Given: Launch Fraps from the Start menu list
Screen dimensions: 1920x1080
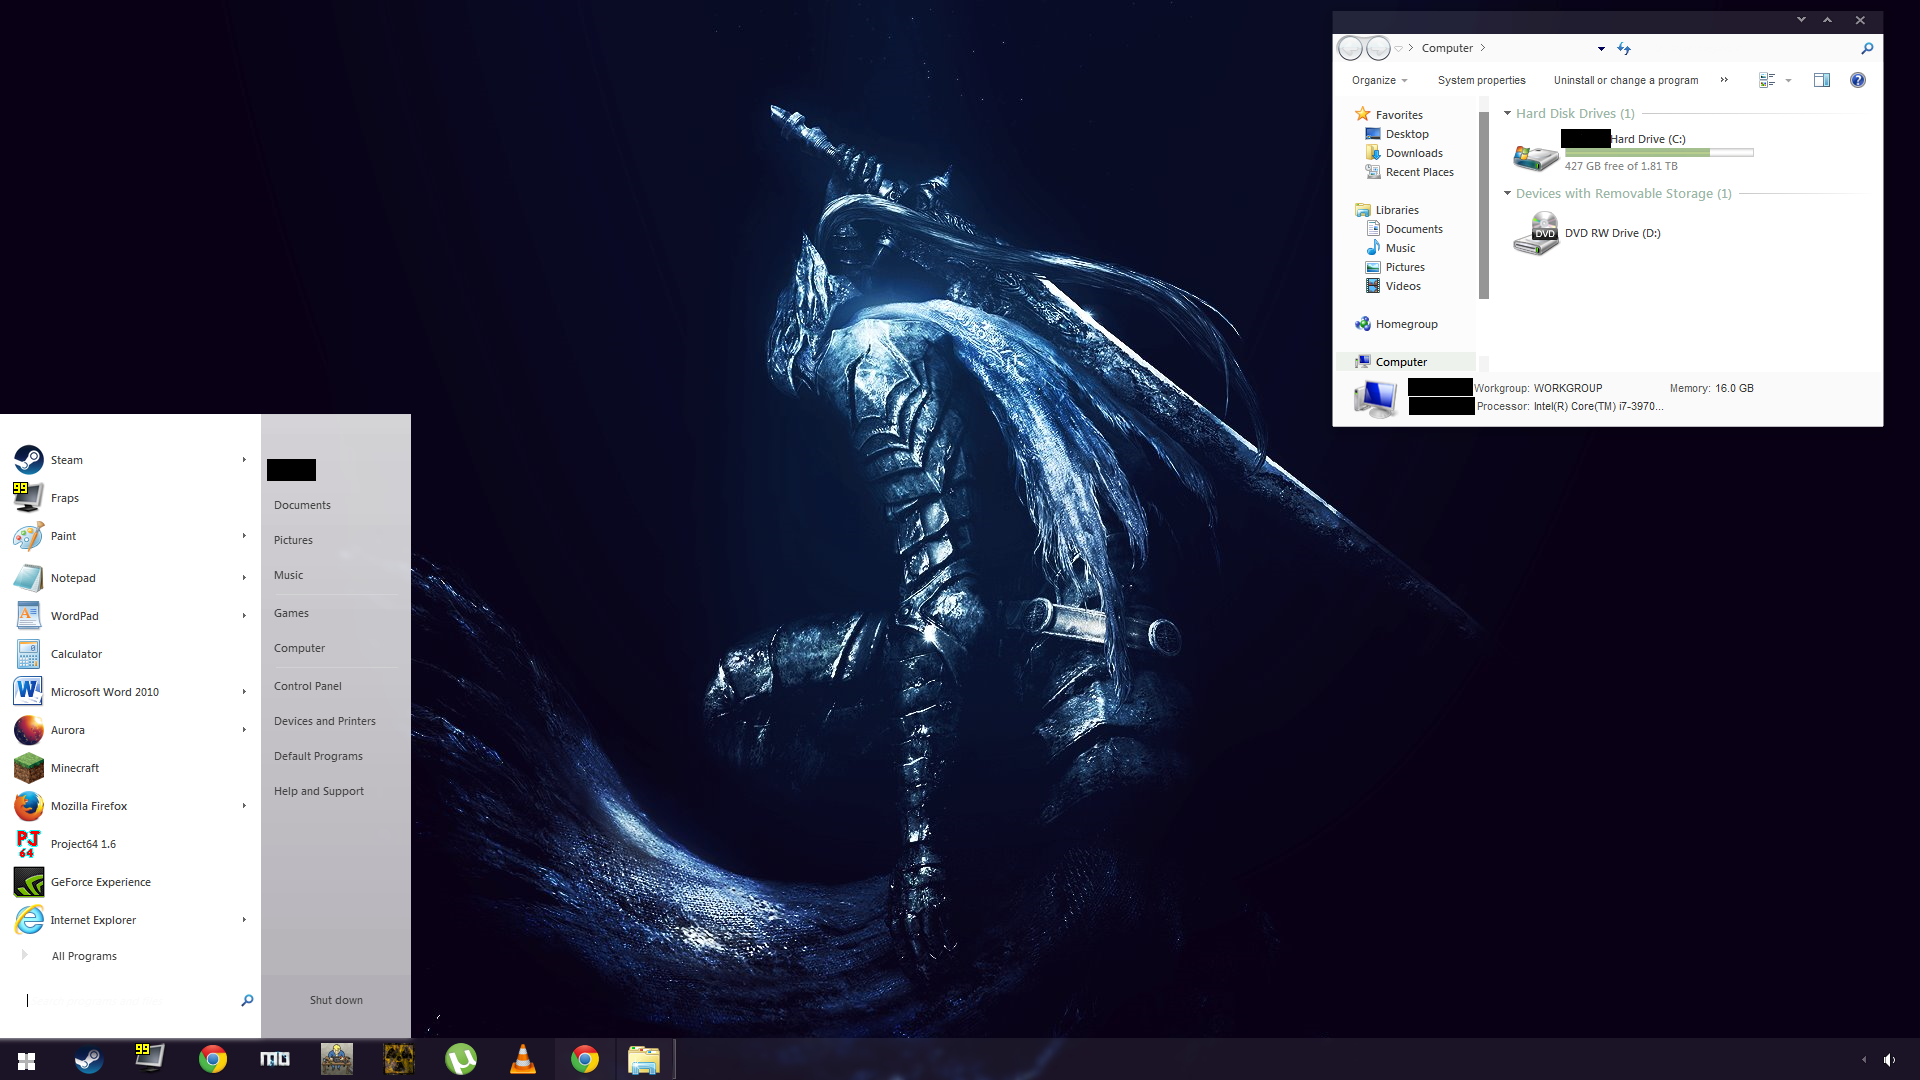Looking at the screenshot, I should pyautogui.click(x=130, y=498).
